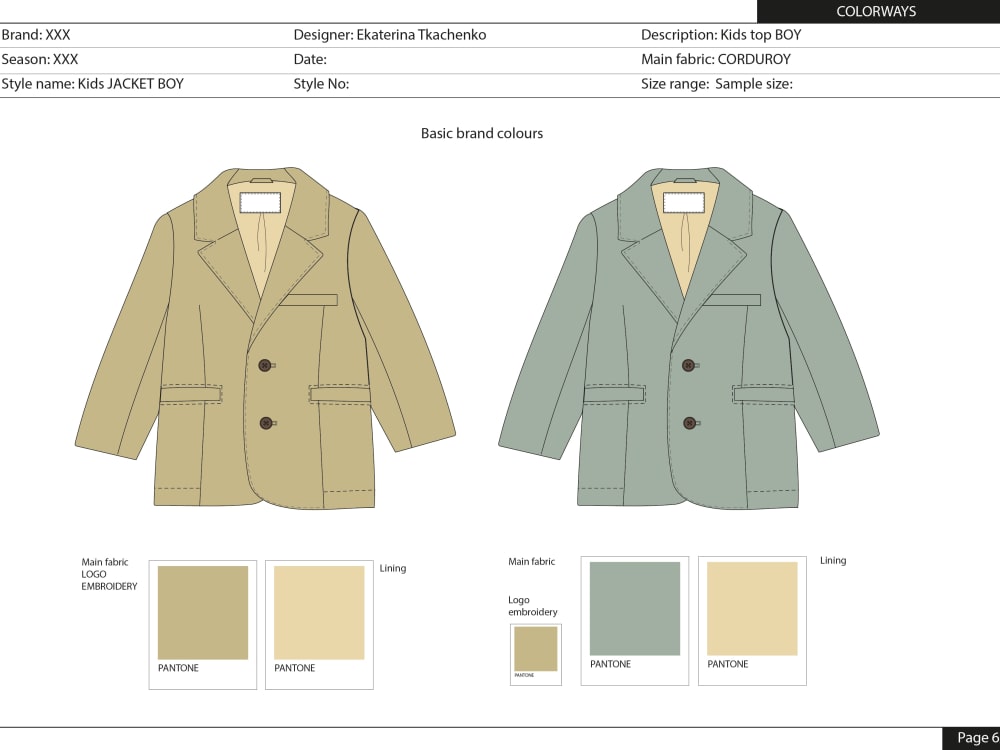
Task: Click the neck label inside green jacket
Action: (x=684, y=203)
